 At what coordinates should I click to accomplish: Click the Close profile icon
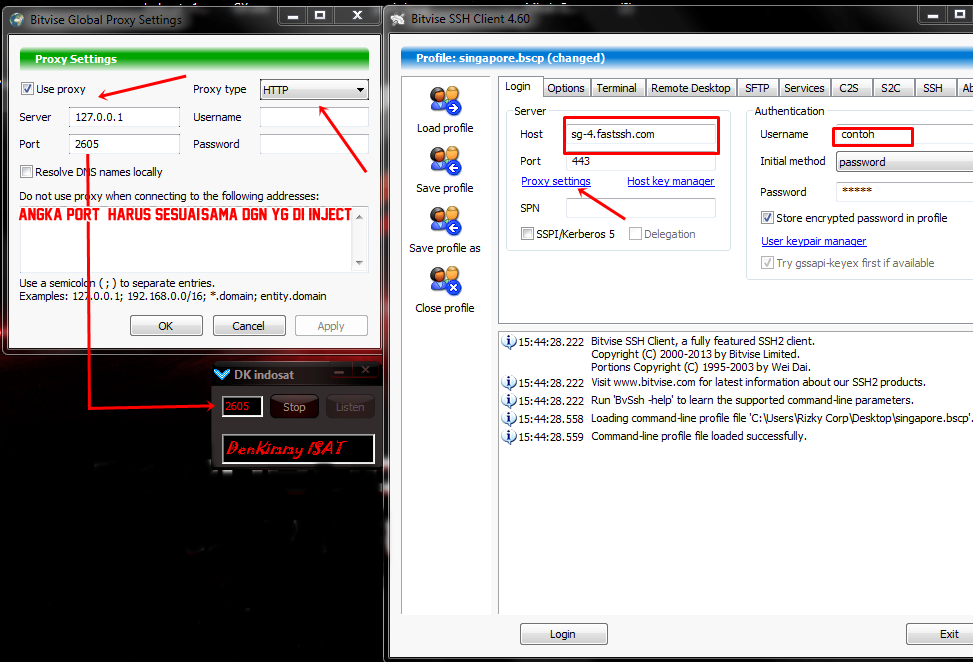(x=444, y=280)
